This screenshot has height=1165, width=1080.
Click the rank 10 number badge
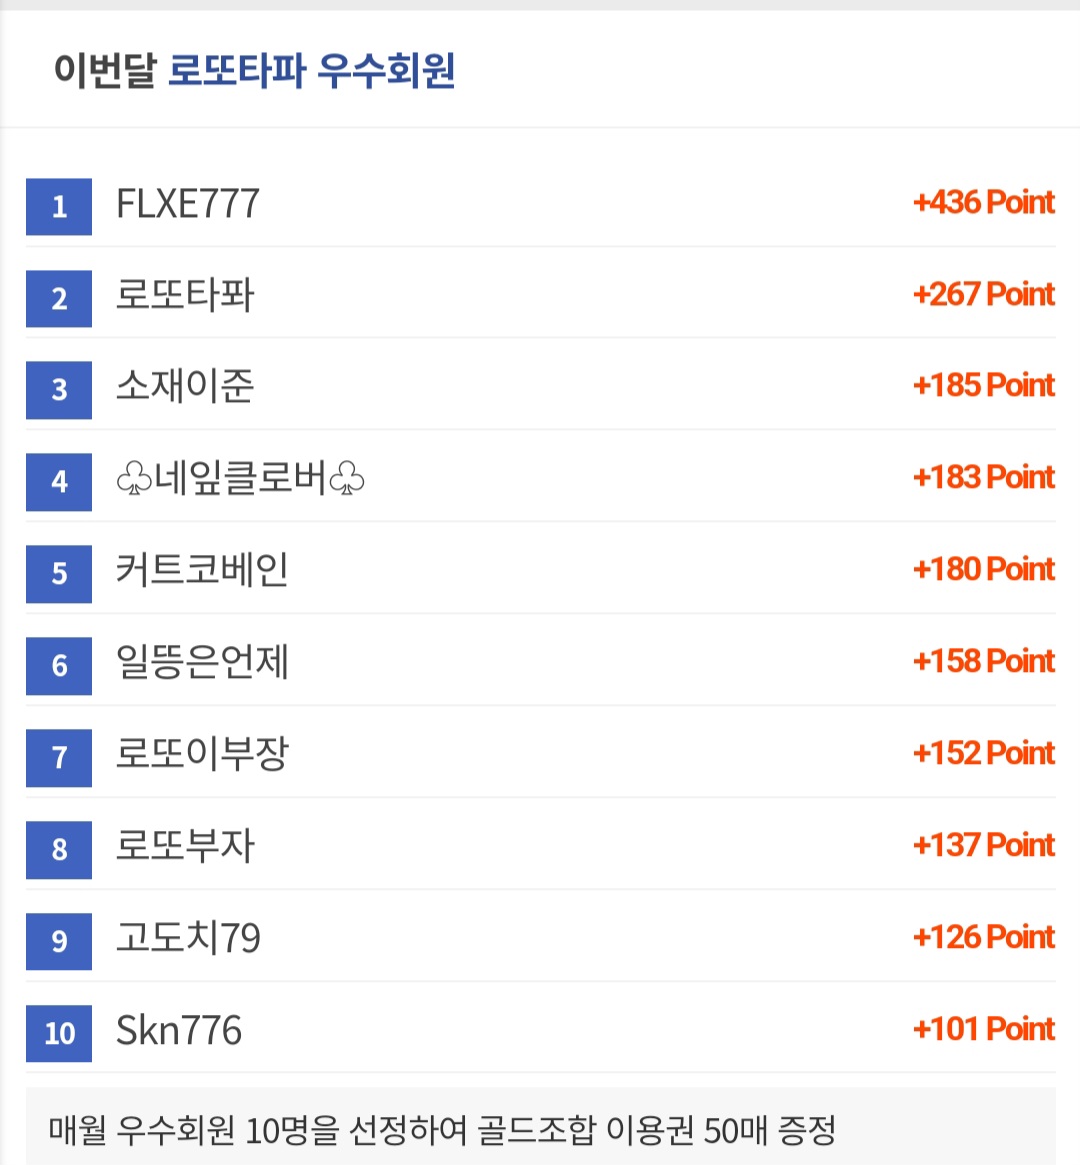[59, 1033]
